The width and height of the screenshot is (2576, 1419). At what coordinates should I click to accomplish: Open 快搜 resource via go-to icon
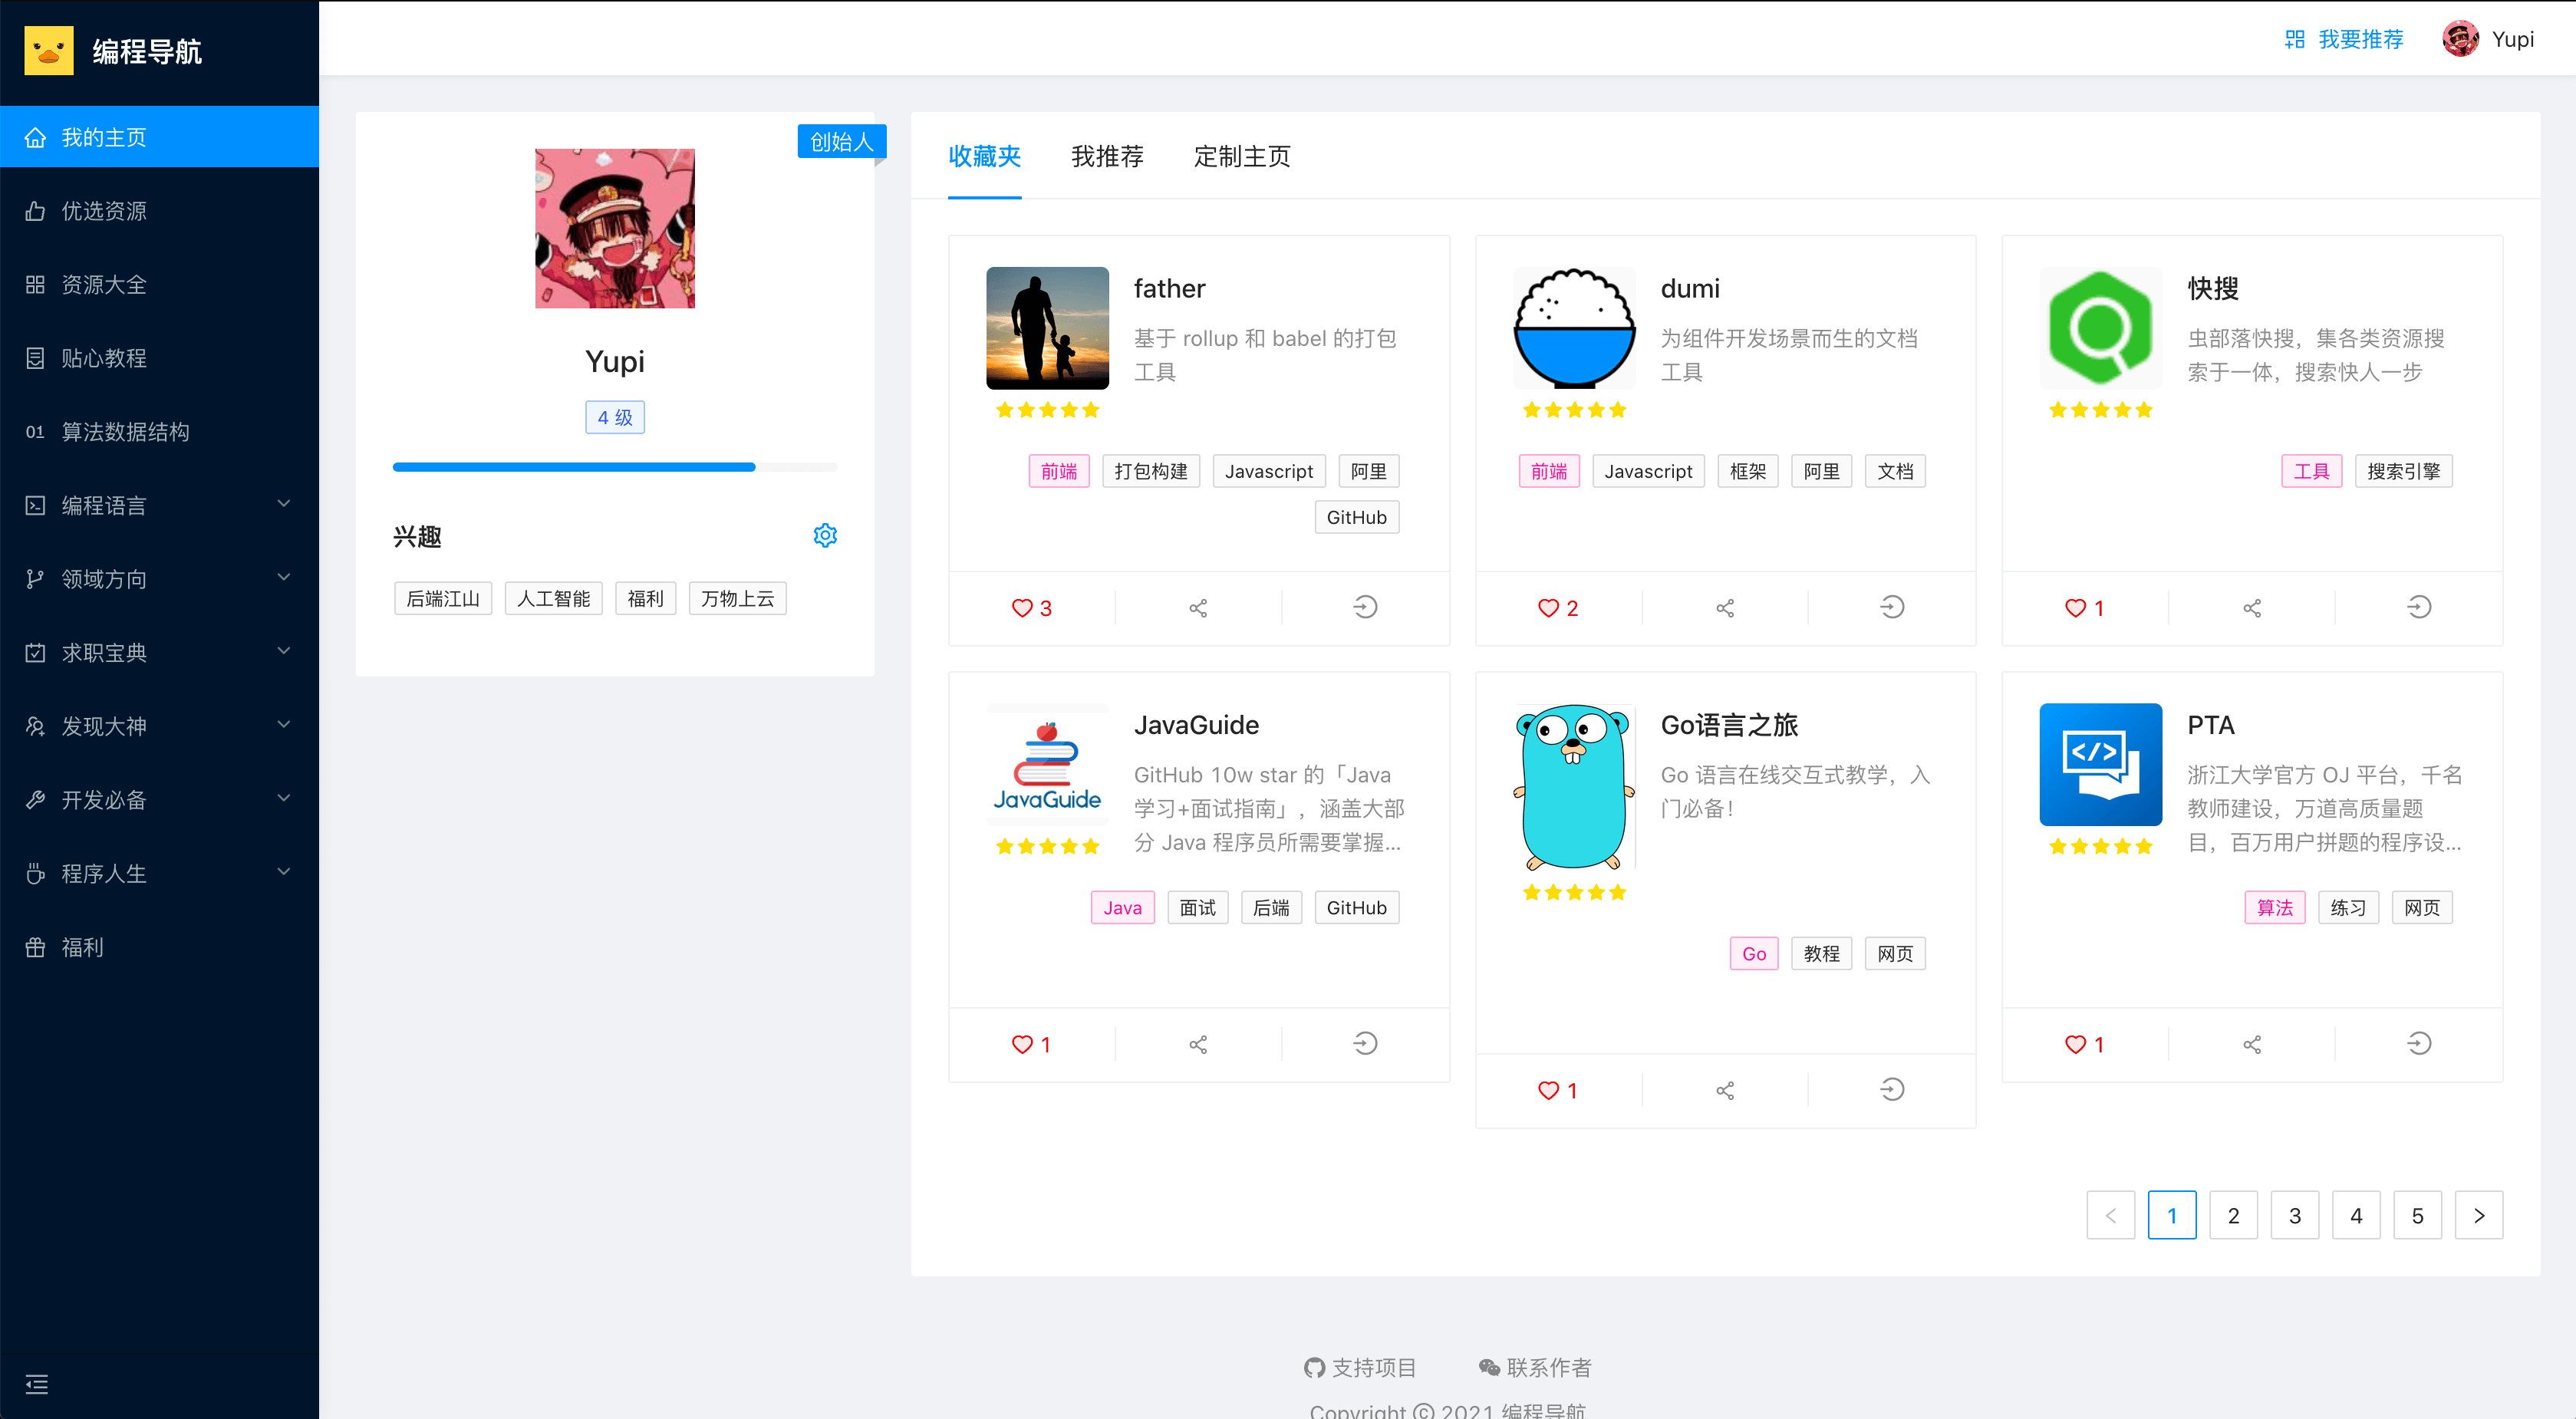pos(2419,608)
